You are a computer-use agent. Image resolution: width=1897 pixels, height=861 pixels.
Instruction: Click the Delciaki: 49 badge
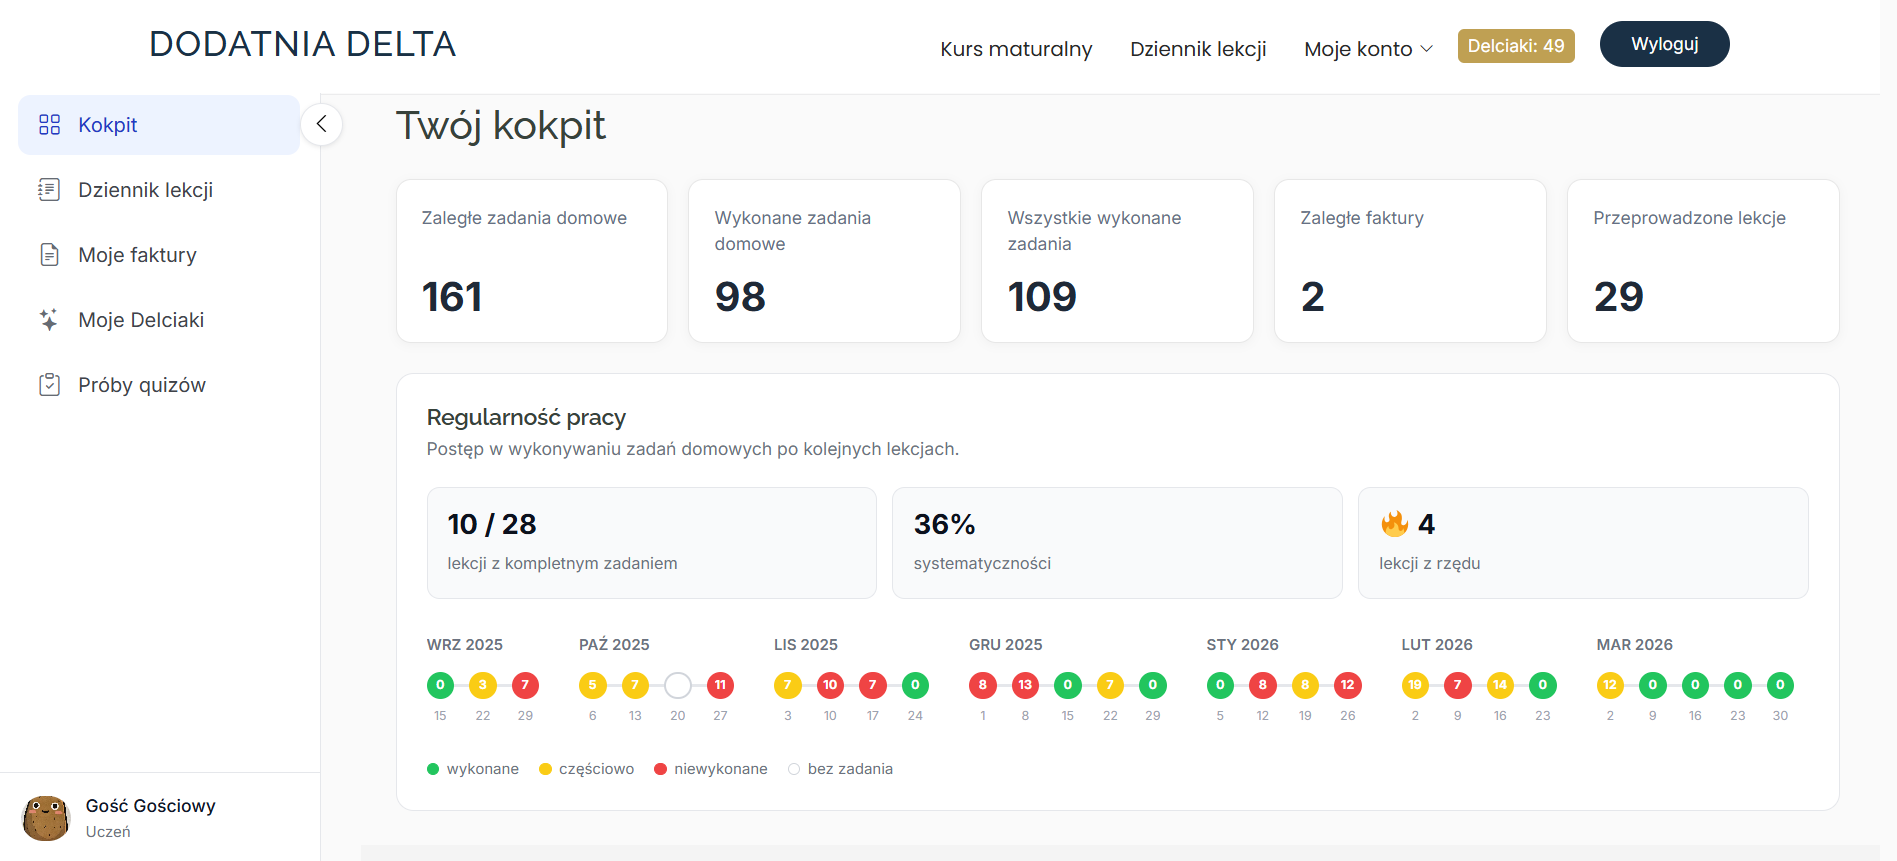(x=1516, y=46)
